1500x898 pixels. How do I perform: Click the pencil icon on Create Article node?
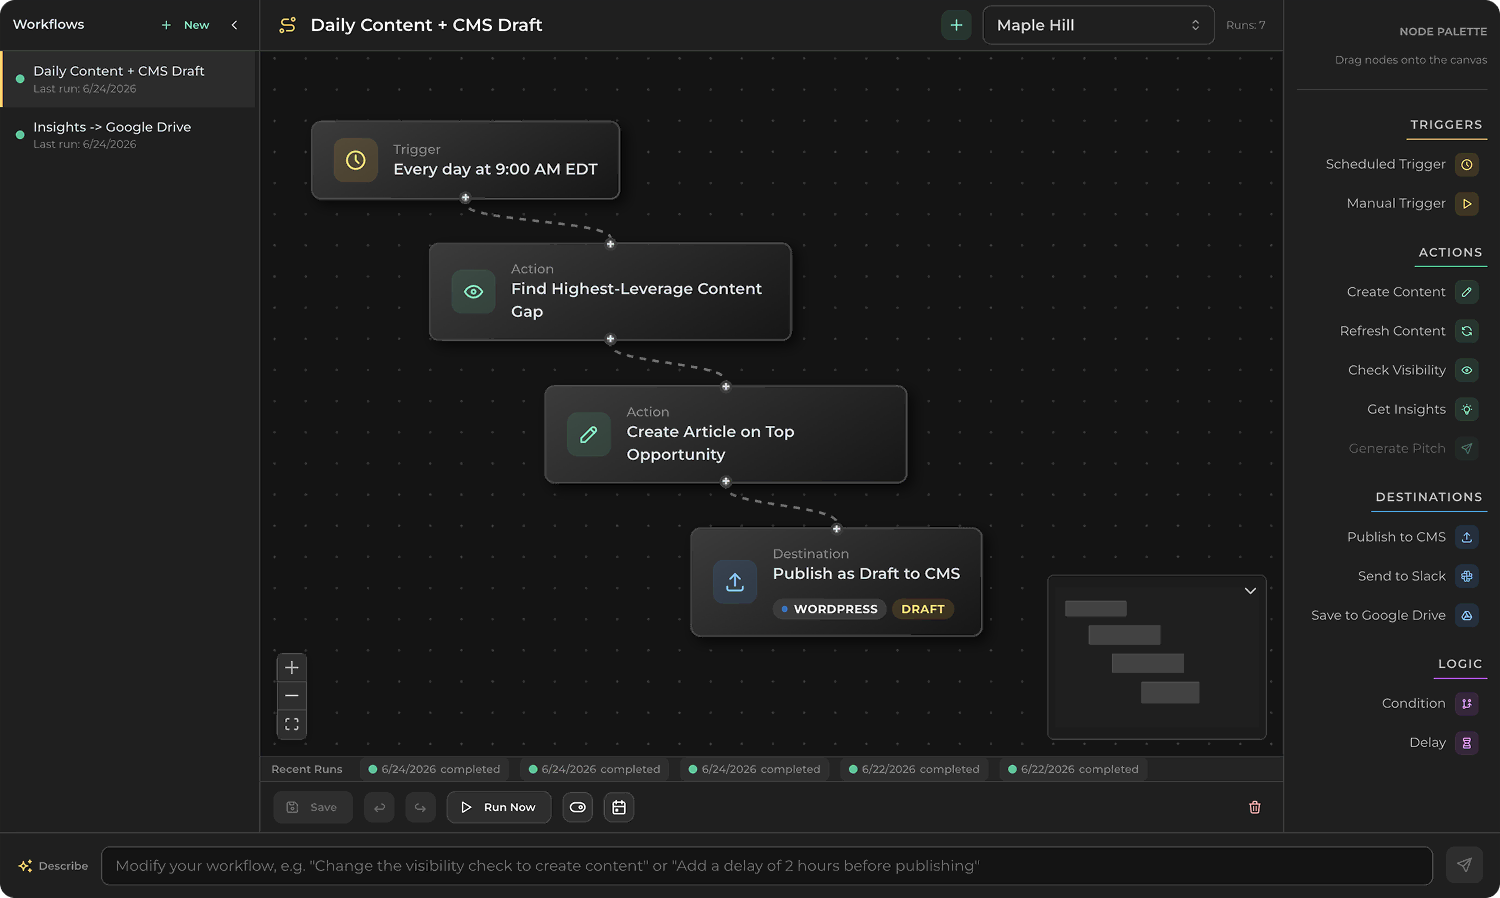coord(589,435)
